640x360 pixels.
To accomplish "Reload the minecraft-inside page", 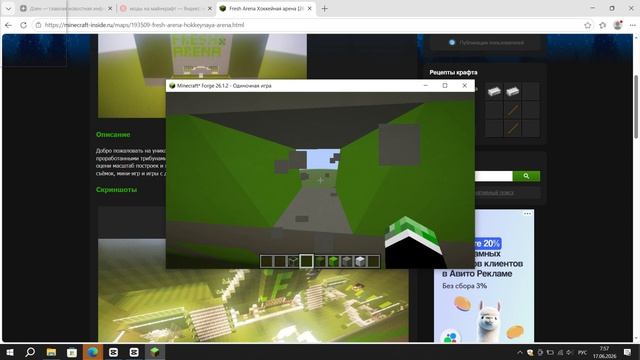I will [x=23, y=25].
